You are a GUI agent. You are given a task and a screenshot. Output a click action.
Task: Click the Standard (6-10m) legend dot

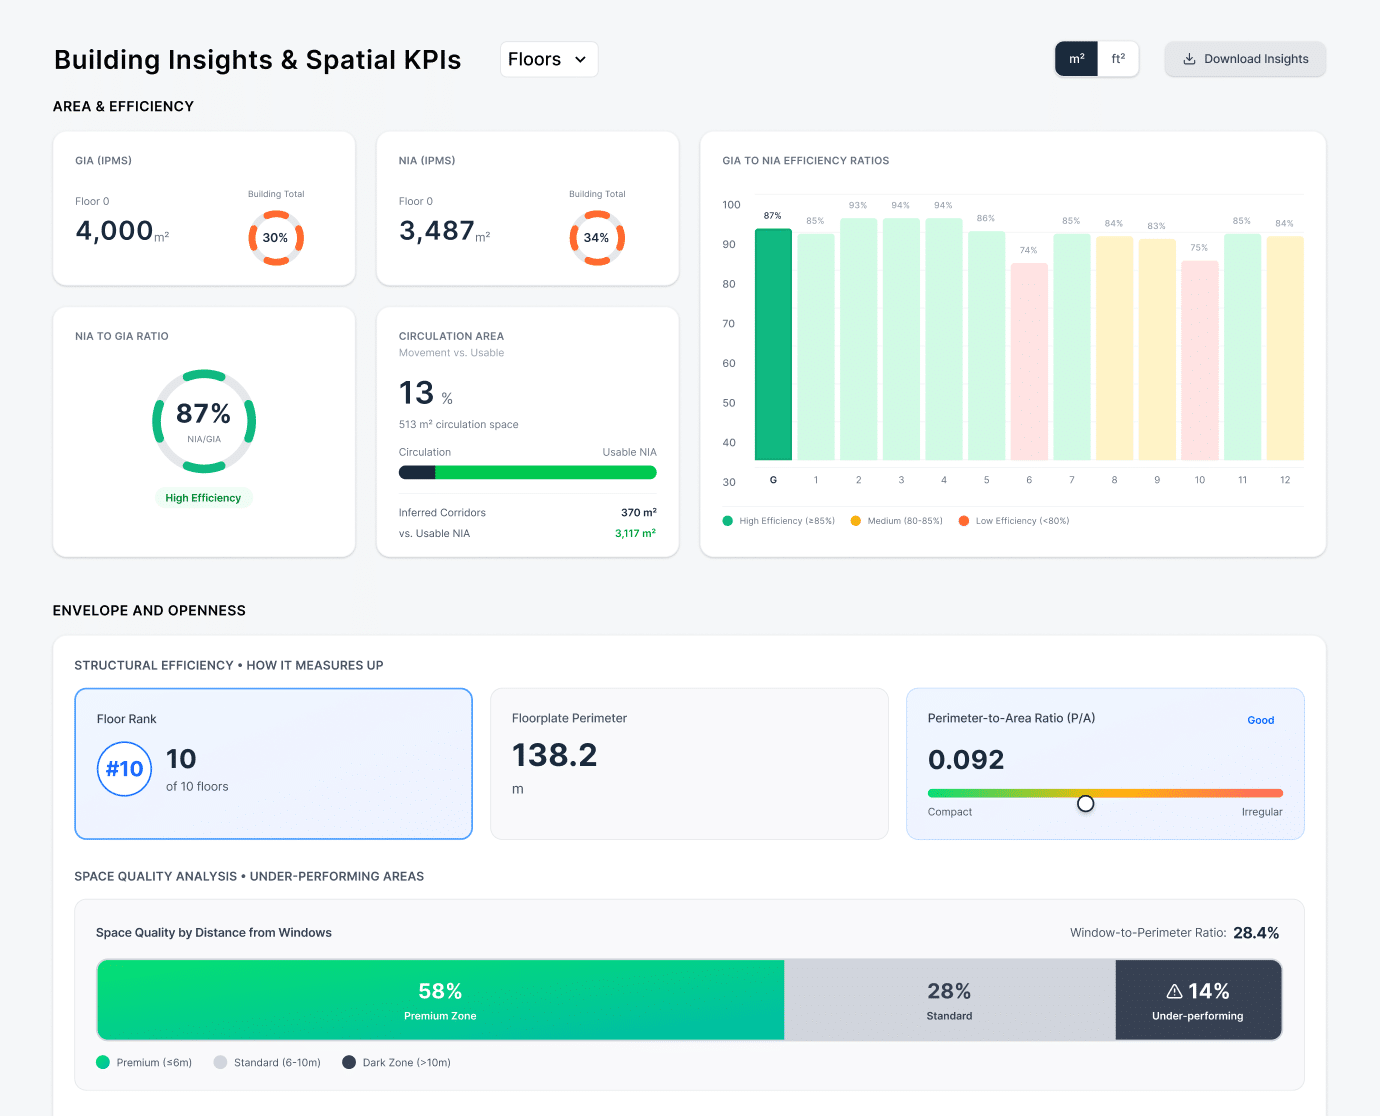coord(220,1062)
